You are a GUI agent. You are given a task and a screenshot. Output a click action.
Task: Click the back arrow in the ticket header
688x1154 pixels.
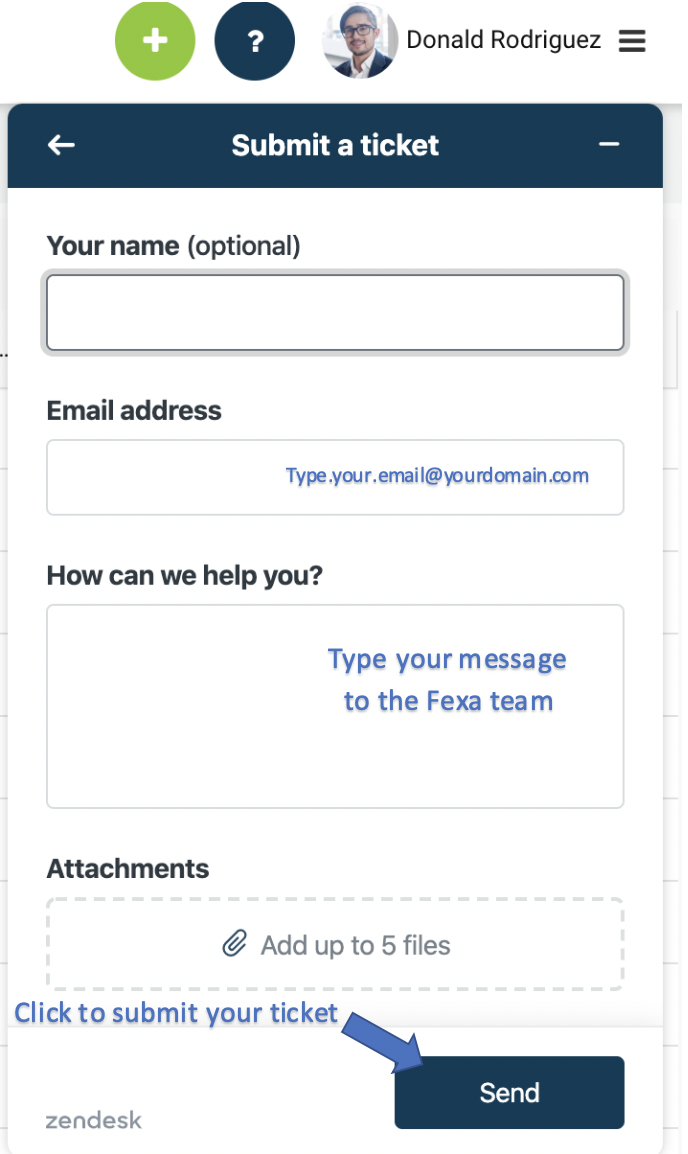[61, 145]
